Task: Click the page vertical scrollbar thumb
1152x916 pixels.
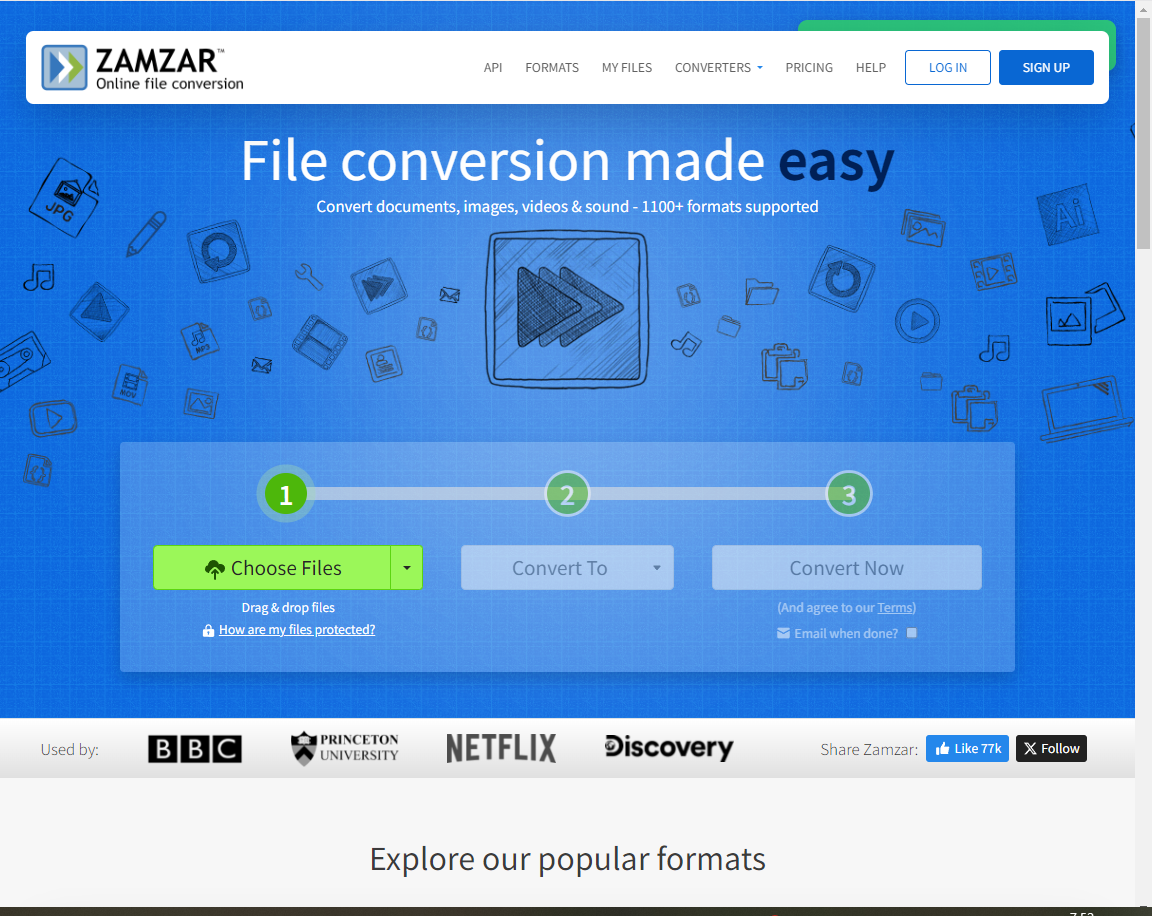Action: coord(1143,134)
